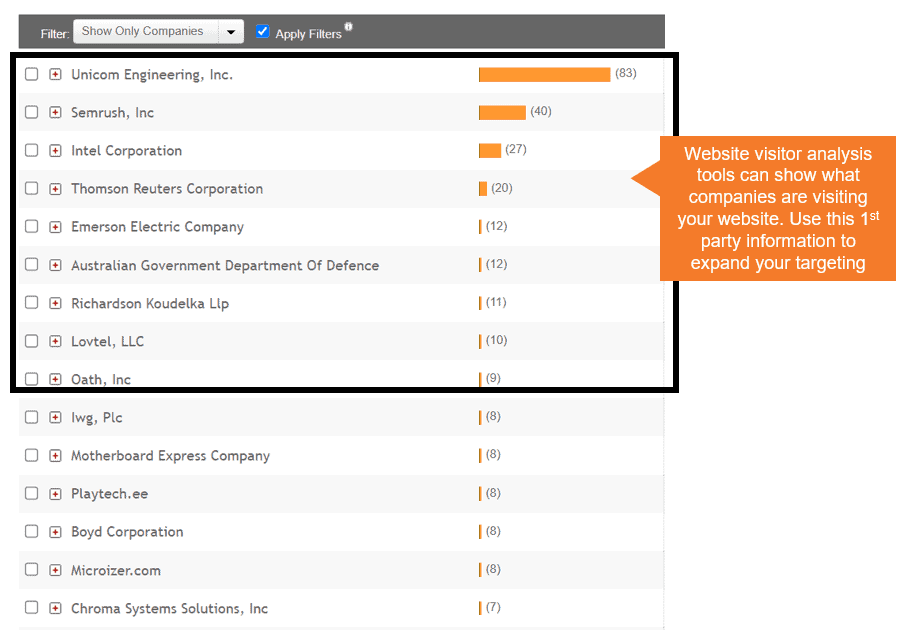Click the info icon beside Apply Filters
This screenshot has width=905, height=640.
[x=348, y=27]
